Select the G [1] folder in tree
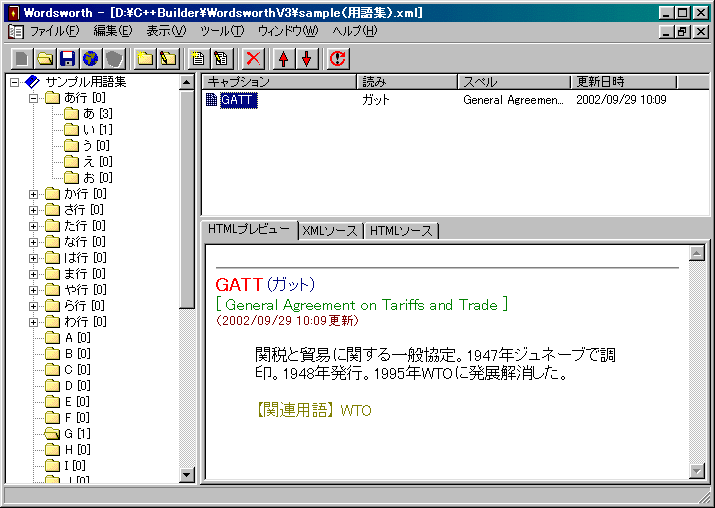 76,434
